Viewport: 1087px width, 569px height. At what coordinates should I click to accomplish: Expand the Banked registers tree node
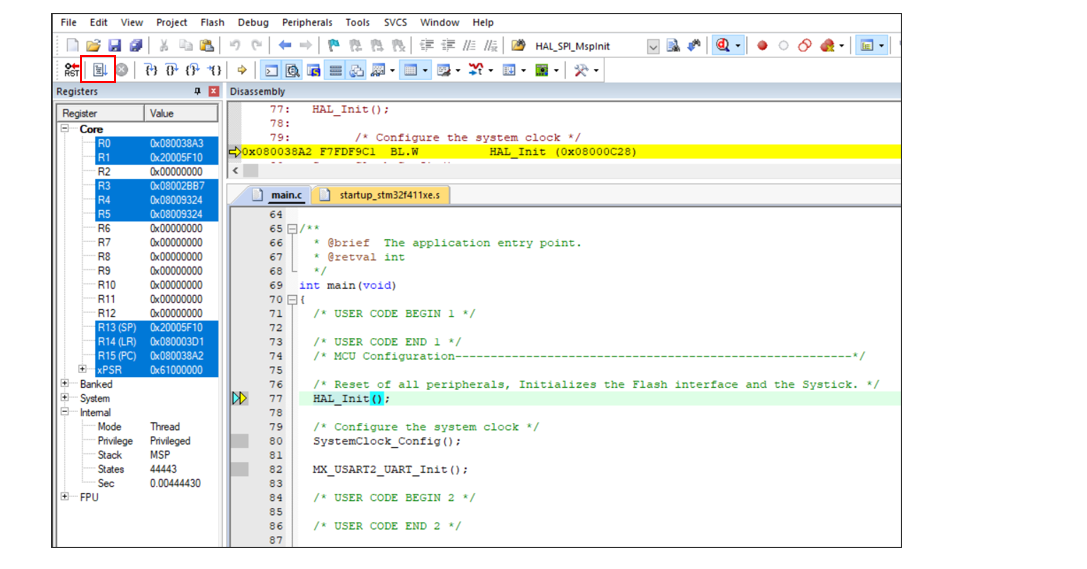point(65,384)
